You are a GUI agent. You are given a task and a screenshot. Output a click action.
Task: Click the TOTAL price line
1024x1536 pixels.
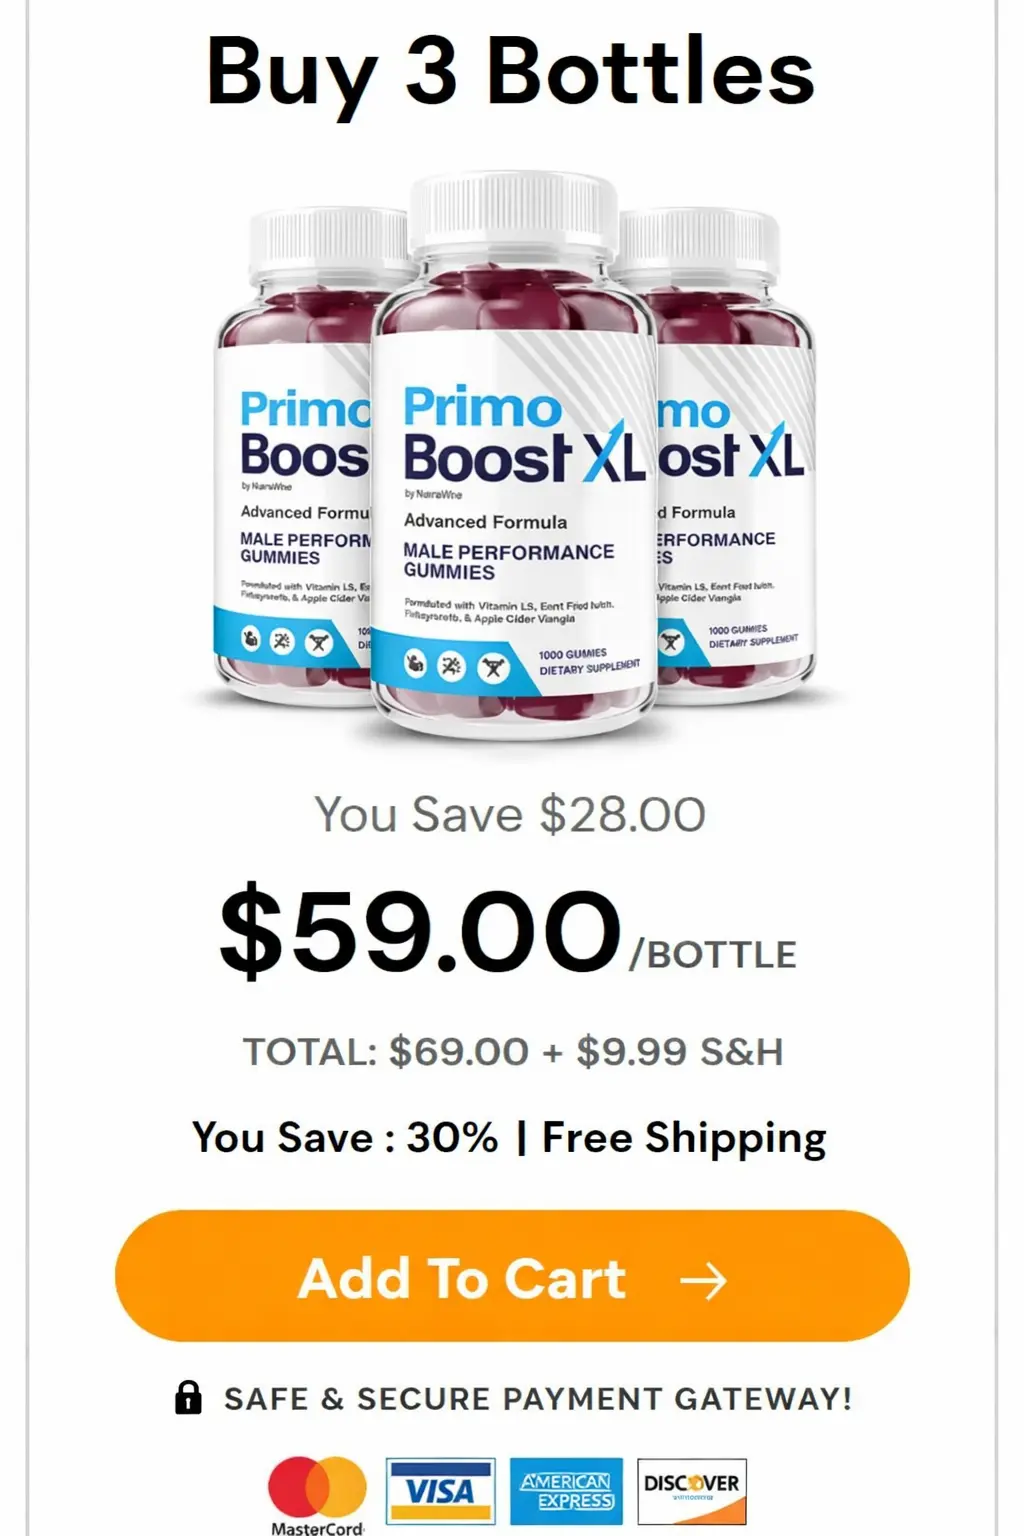tap(512, 1050)
